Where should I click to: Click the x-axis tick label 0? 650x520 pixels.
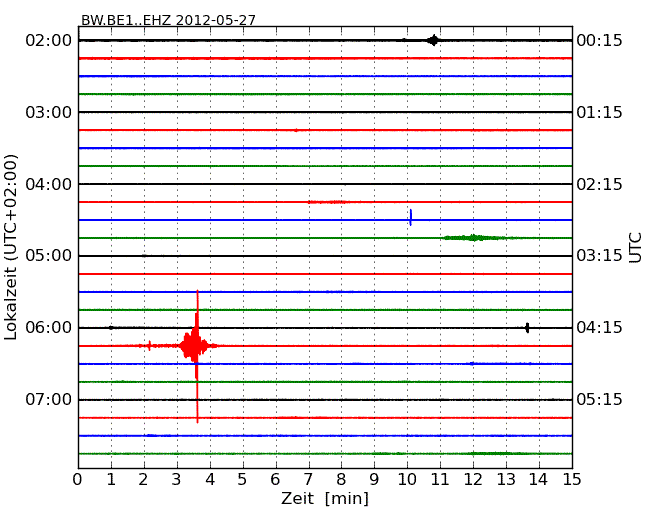coord(78,480)
